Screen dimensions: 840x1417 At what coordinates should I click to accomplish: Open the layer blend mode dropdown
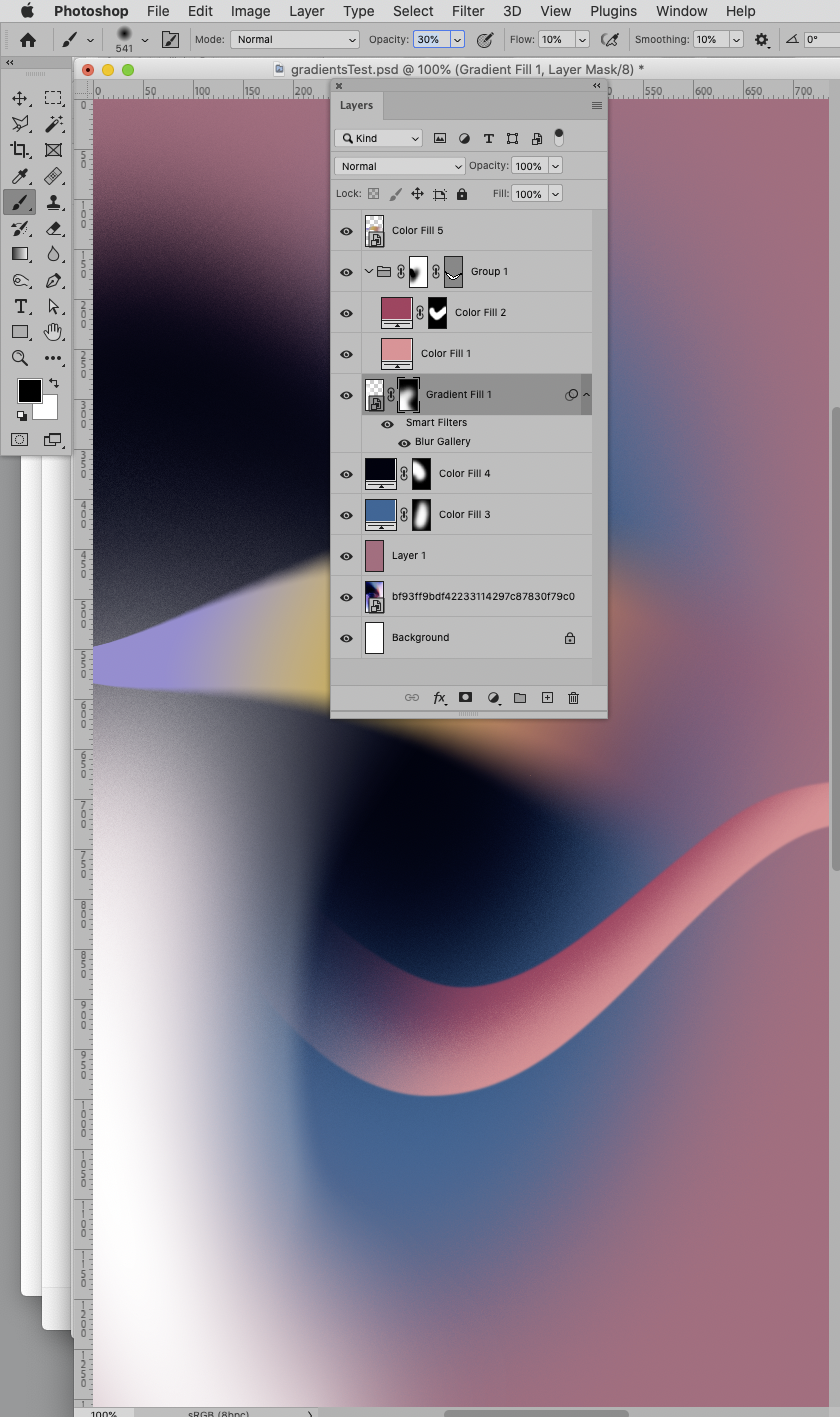[x=399, y=165]
